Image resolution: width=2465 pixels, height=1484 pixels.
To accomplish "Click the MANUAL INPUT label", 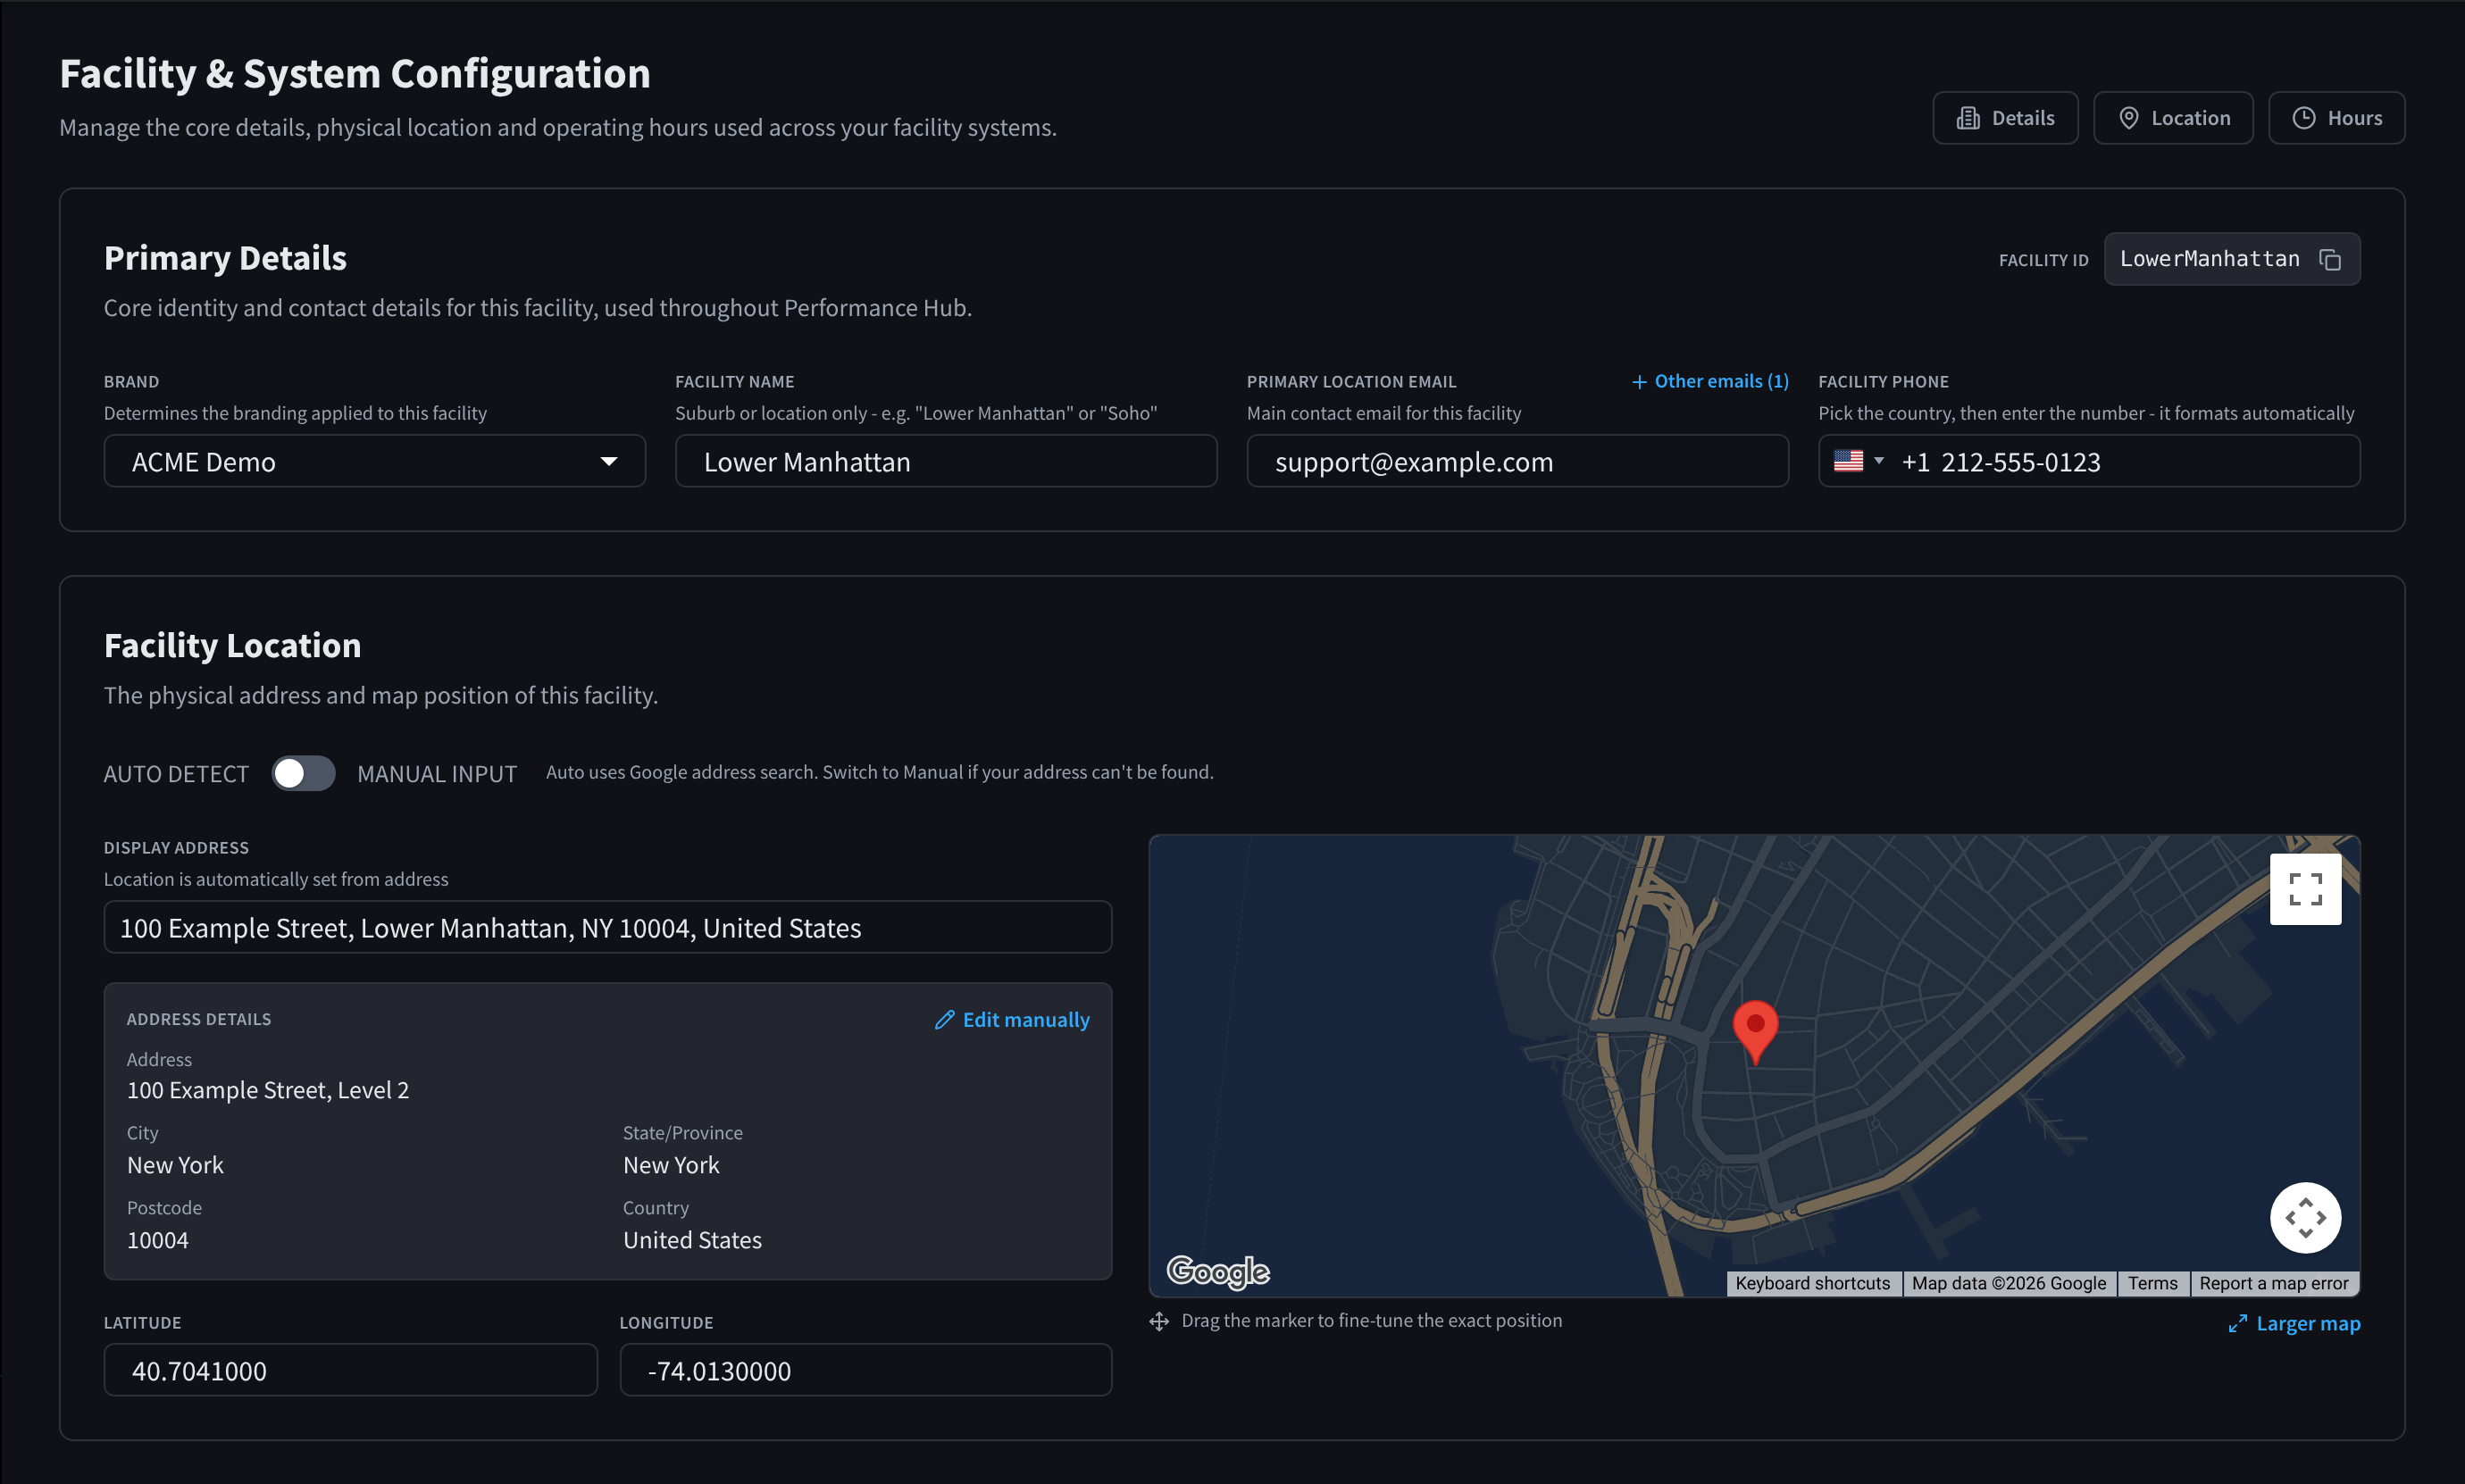I will [437, 774].
